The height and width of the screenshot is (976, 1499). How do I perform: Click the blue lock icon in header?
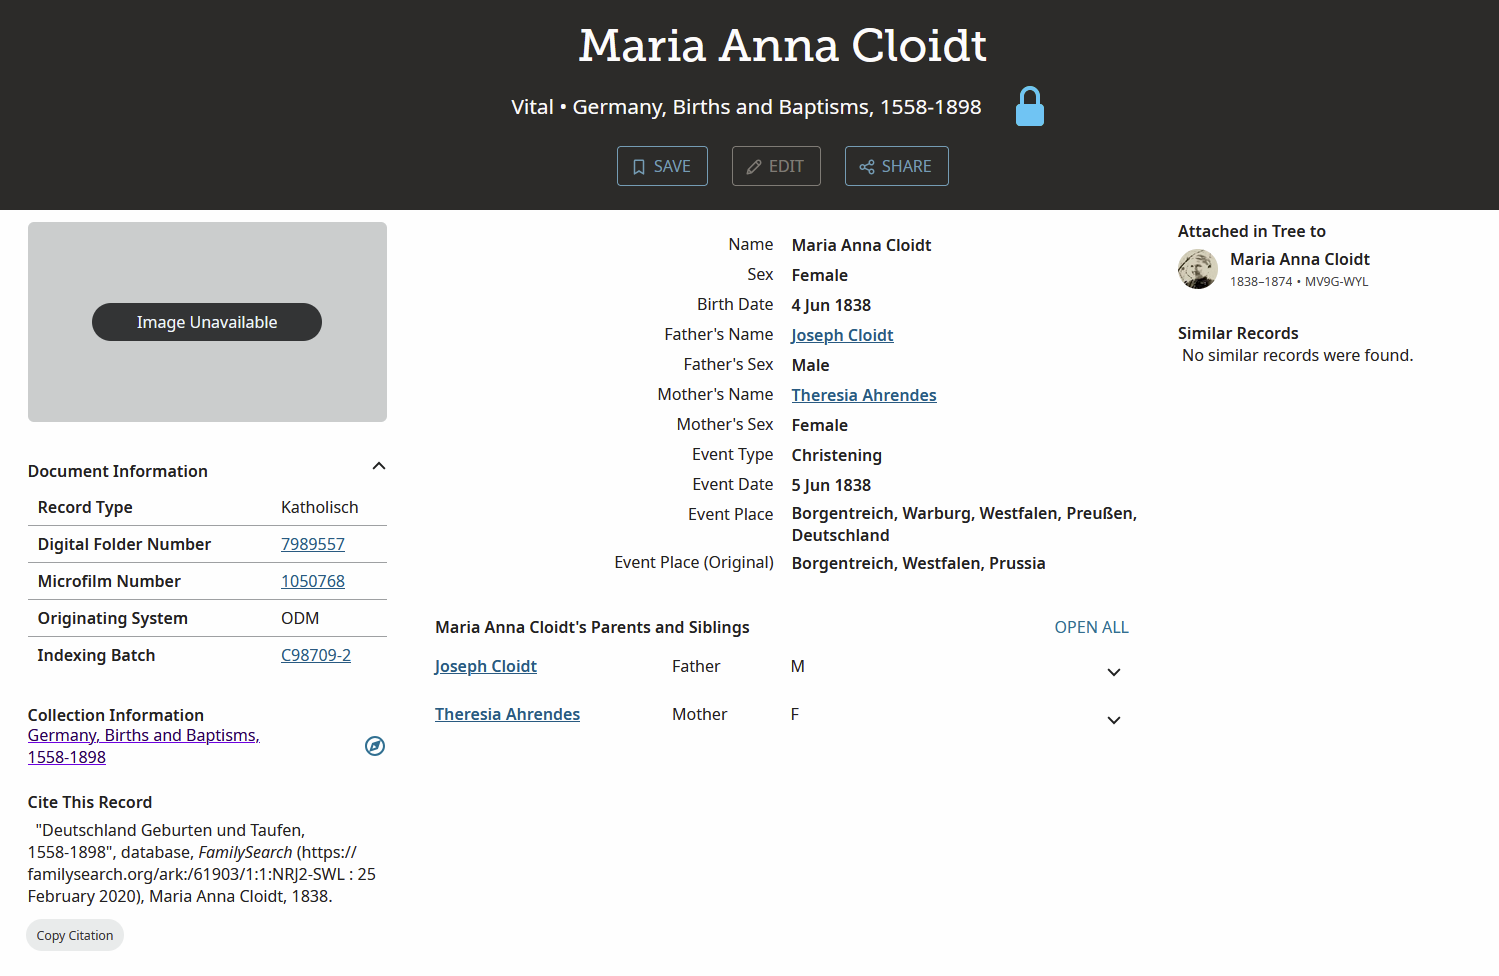click(x=1029, y=106)
